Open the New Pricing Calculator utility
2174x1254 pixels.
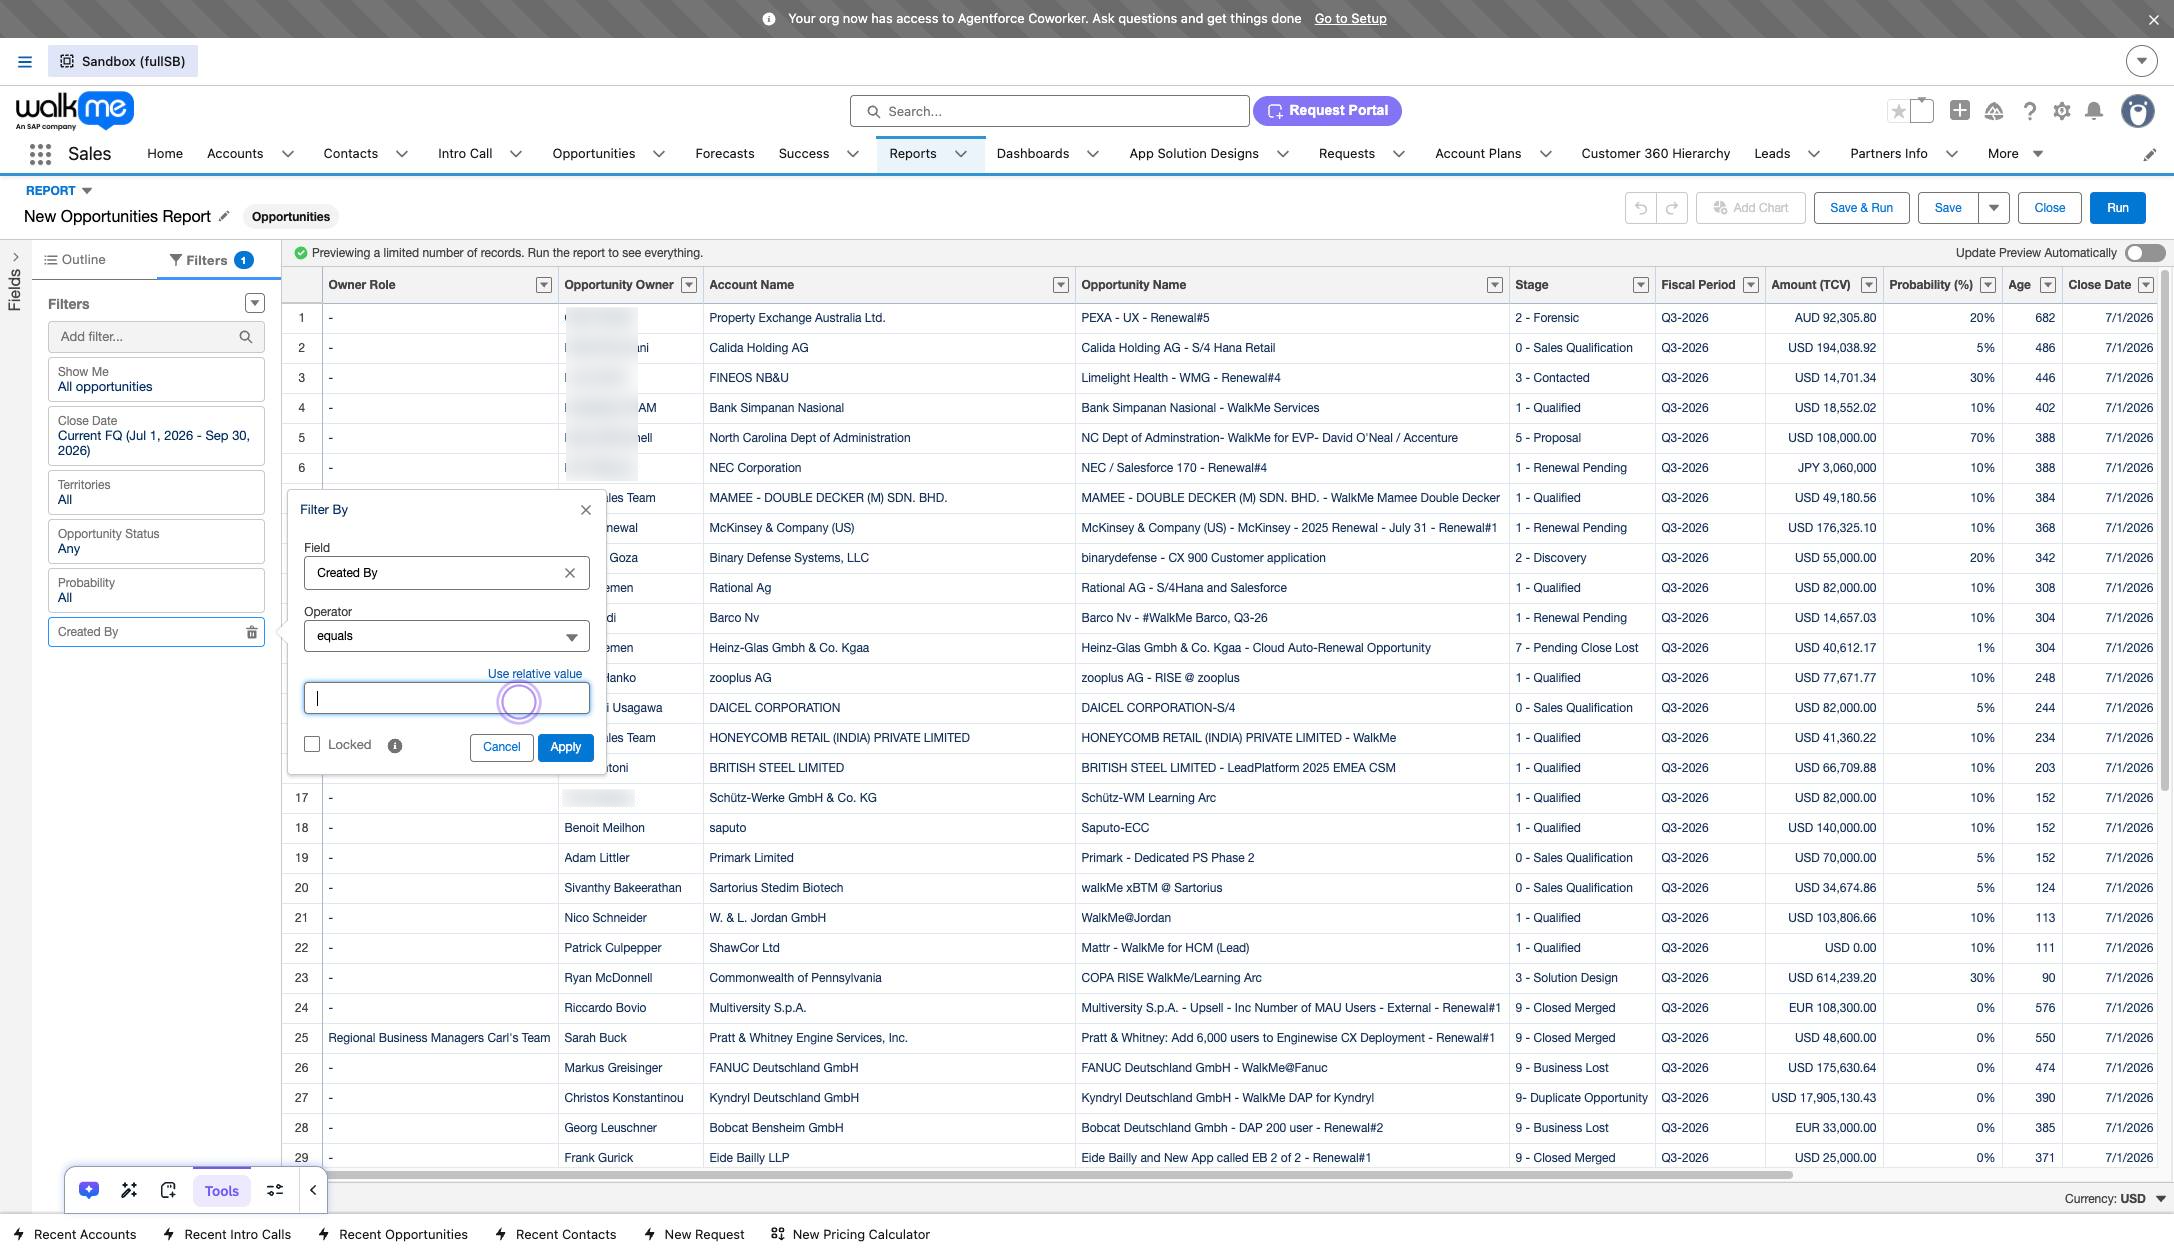point(850,1235)
